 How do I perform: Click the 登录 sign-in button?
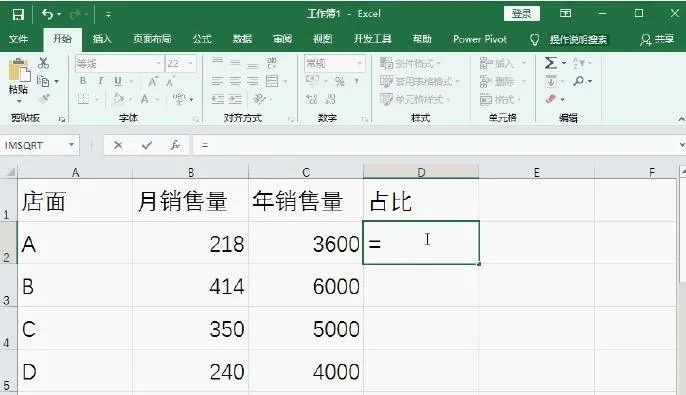pyautogui.click(x=522, y=14)
